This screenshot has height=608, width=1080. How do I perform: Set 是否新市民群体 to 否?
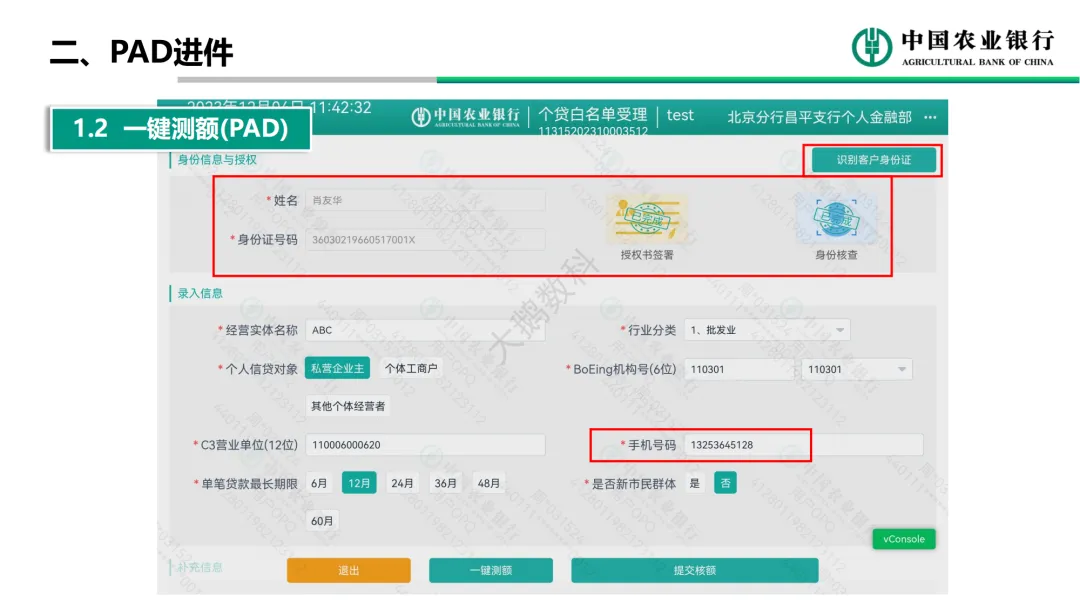pos(725,483)
